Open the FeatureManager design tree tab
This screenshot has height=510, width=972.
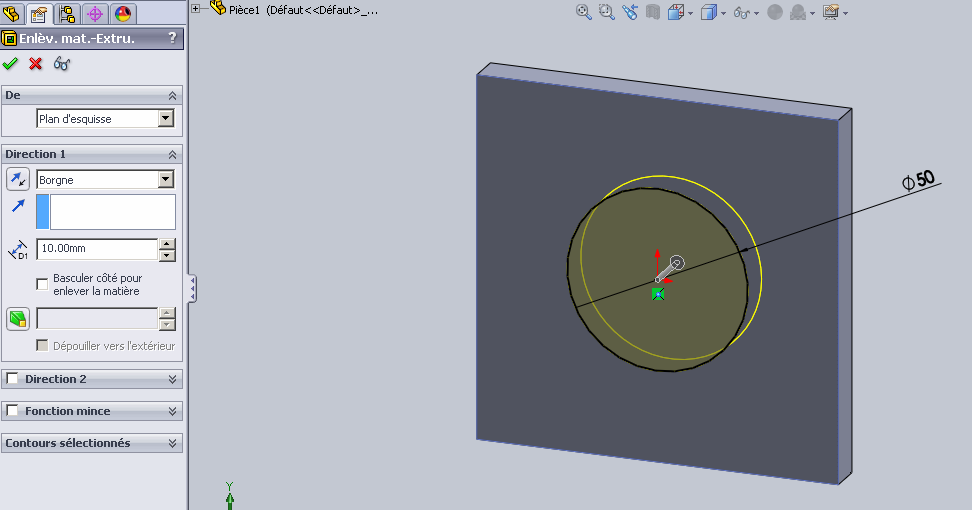(x=12, y=13)
